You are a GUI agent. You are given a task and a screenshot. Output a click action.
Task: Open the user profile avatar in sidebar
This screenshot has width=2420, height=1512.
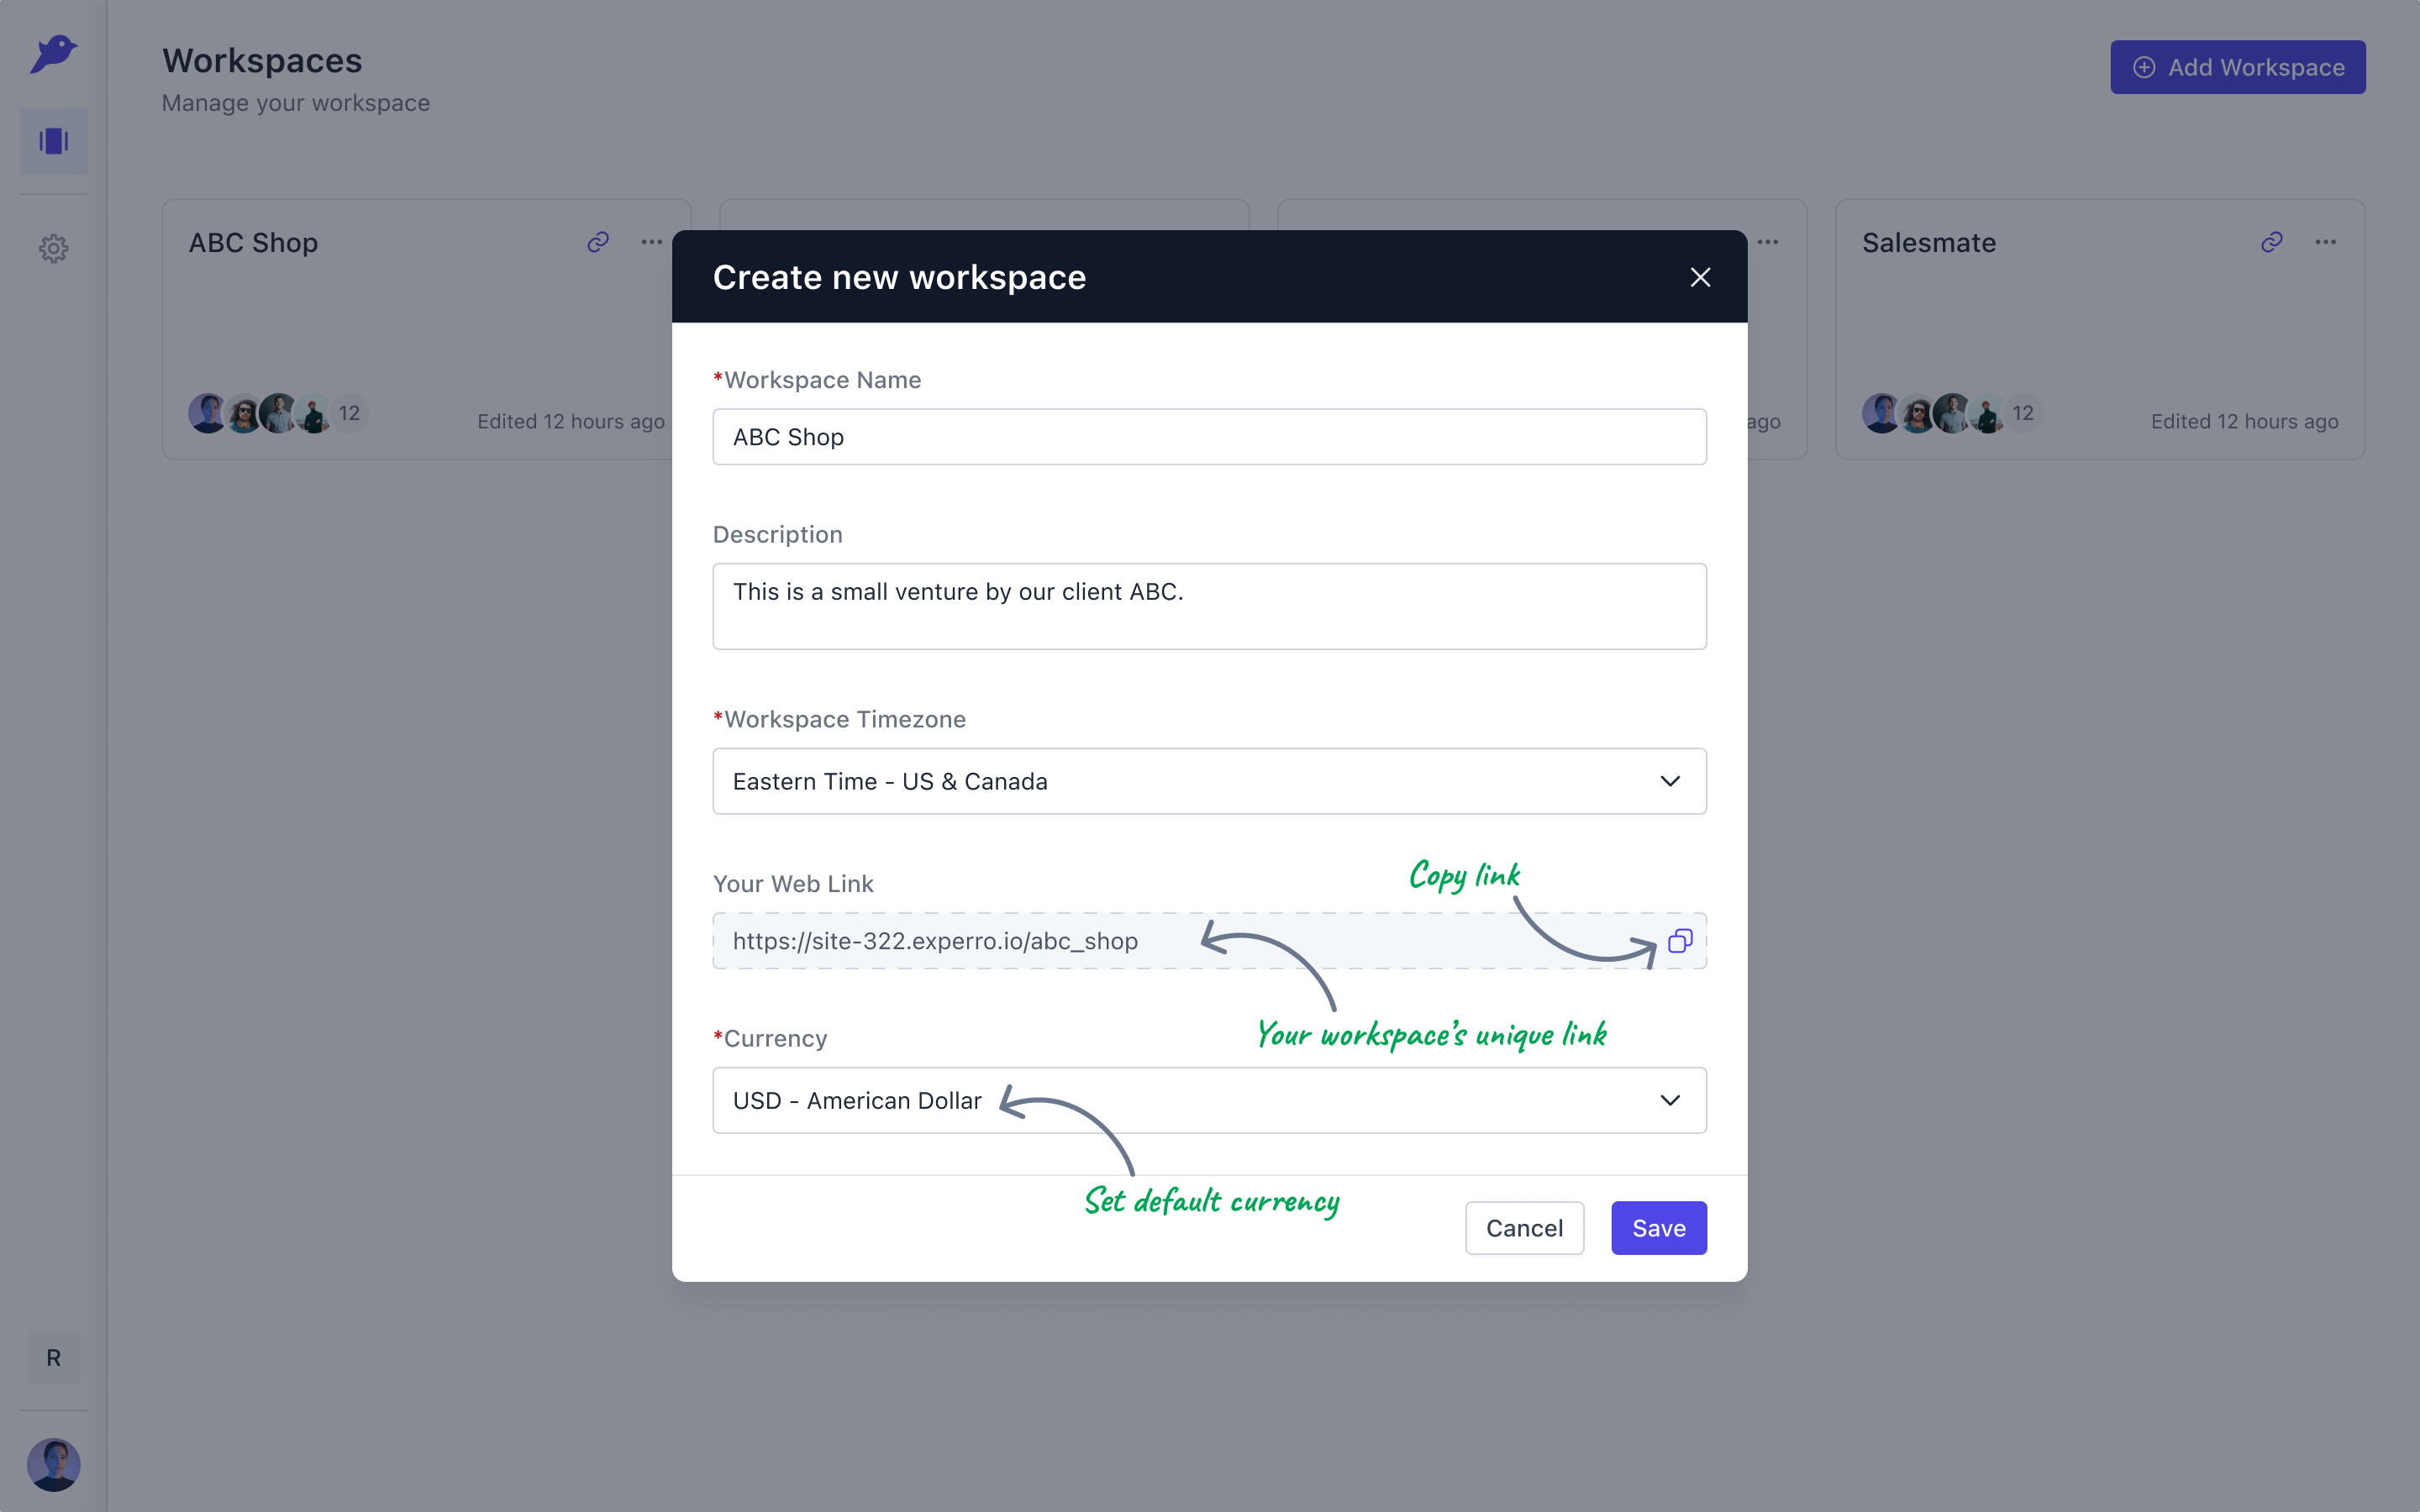point(53,1465)
